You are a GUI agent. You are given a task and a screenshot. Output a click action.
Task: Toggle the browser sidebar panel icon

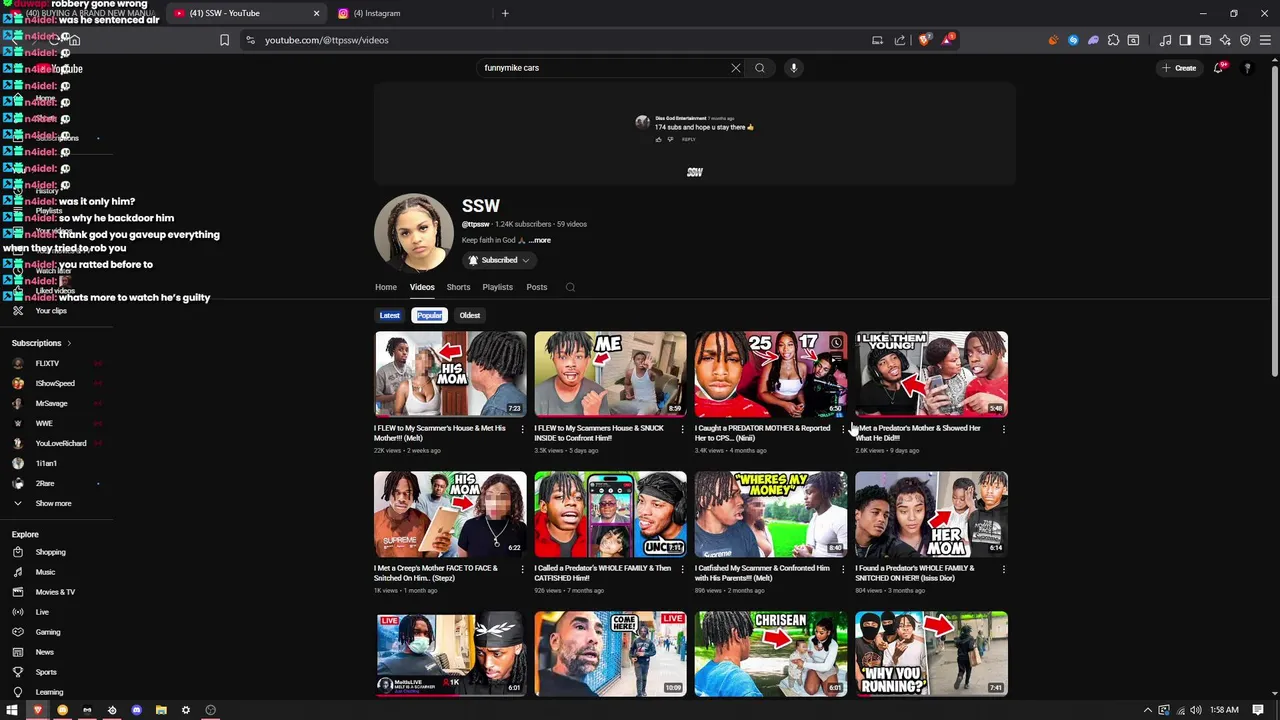pos(1185,40)
